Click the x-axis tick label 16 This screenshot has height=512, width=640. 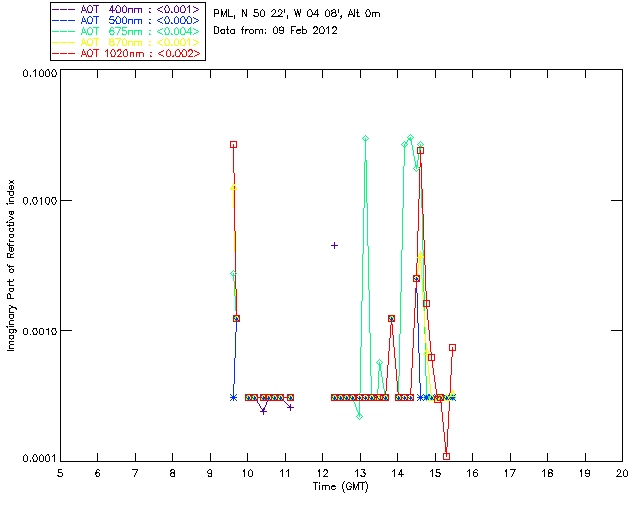(x=473, y=473)
